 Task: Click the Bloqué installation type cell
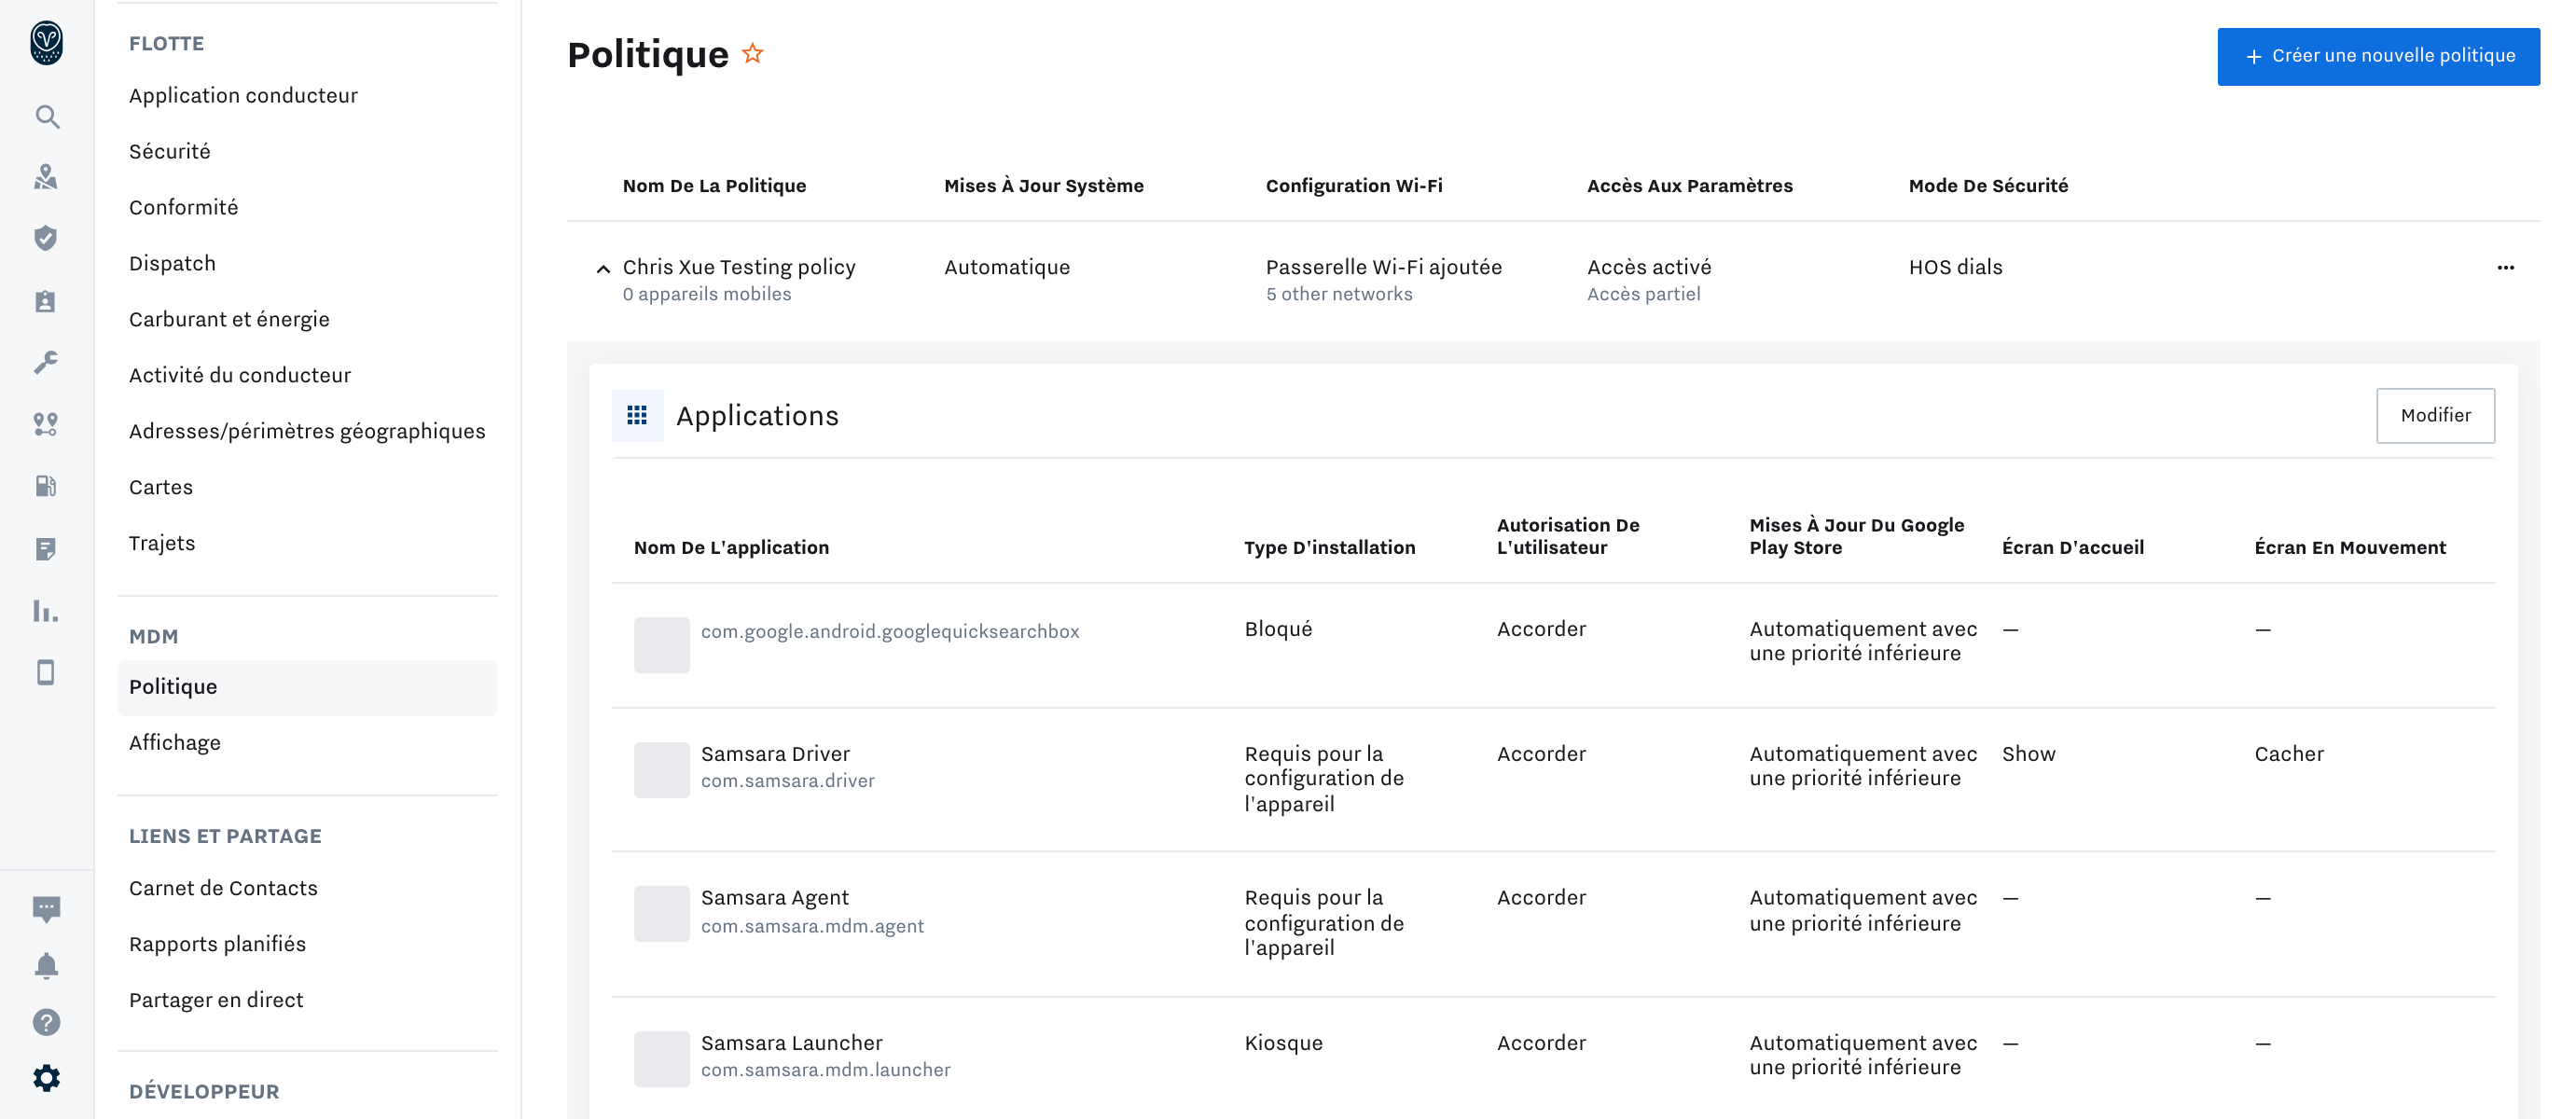(x=1278, y=629)
